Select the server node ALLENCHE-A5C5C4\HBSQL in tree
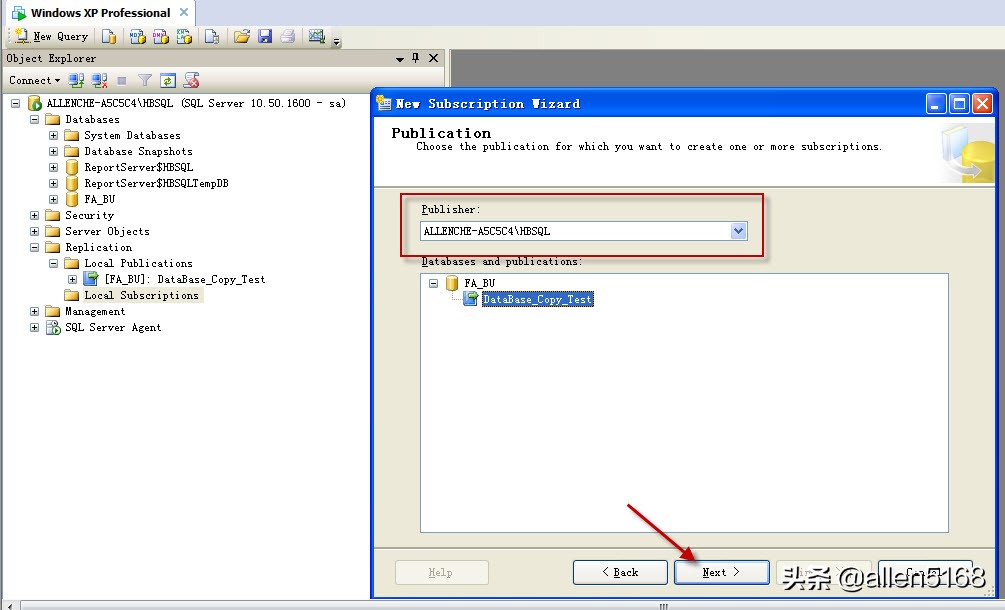 [x=196, y=103]
